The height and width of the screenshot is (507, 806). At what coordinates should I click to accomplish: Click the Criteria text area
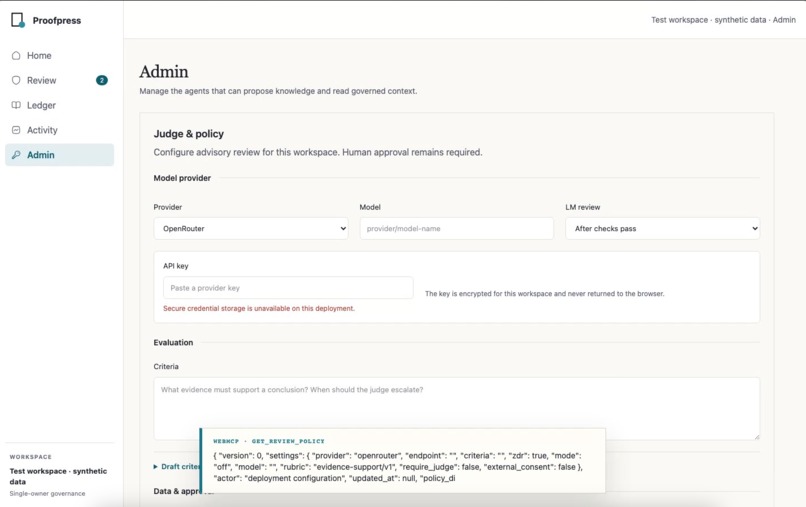456,409
